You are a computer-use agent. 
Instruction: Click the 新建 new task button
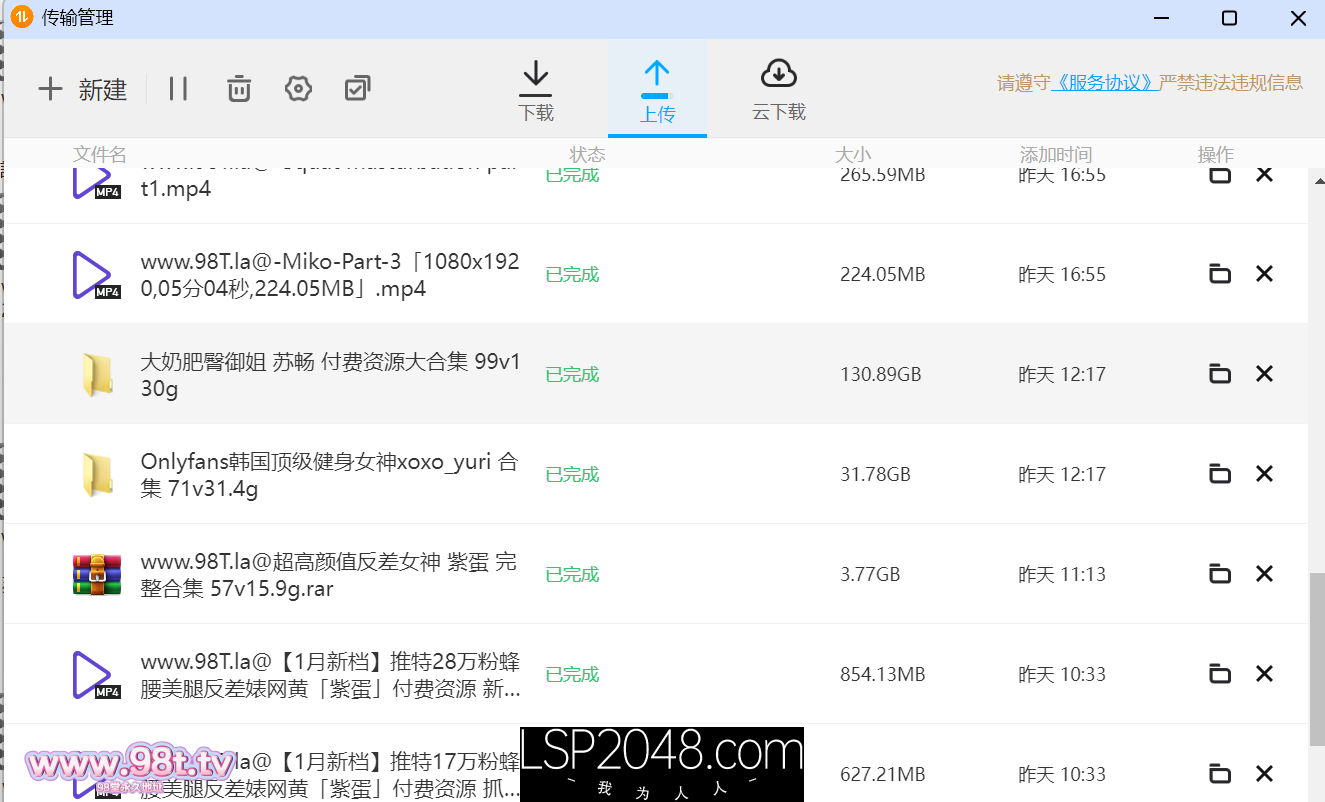click(x=83, y=89)
